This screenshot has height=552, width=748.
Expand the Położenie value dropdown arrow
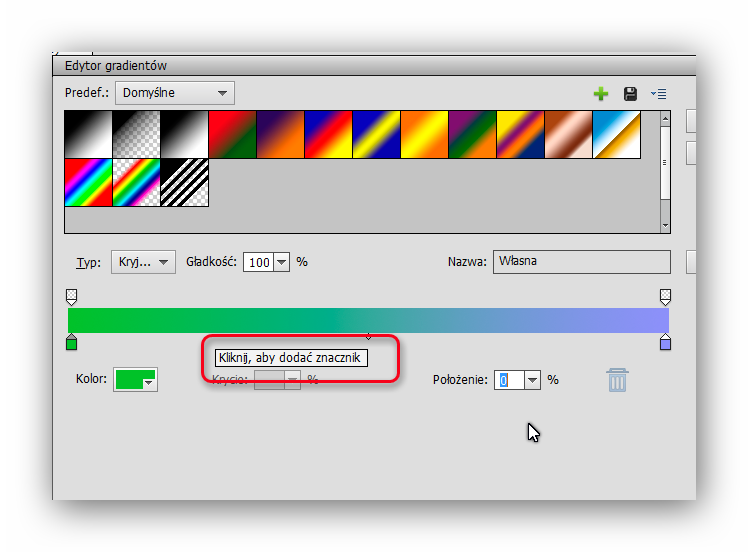pos(532,380)
